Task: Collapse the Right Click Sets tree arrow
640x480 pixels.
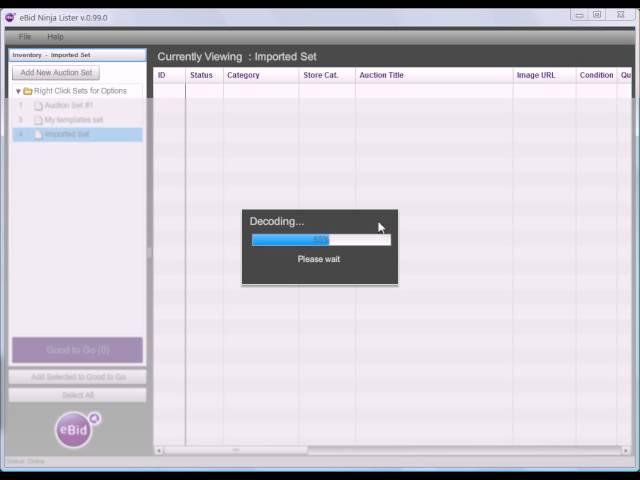Action: pyautogui.click(x=18, y=91)
